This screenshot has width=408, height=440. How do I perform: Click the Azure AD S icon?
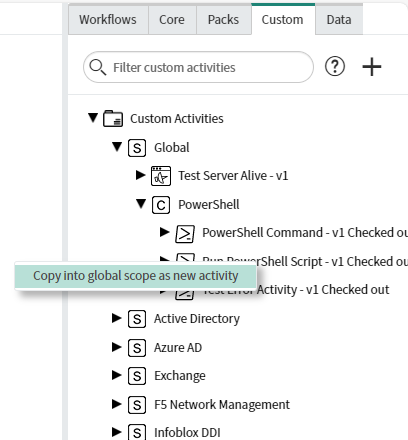137,348
